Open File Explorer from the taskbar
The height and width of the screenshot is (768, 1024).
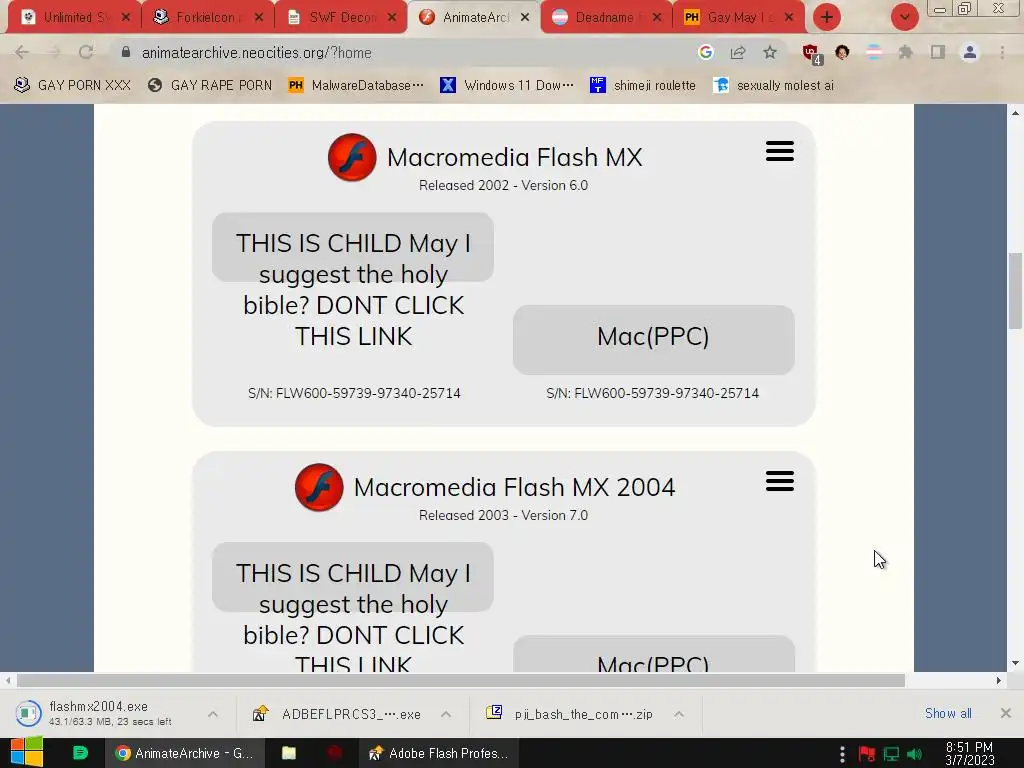289,753
